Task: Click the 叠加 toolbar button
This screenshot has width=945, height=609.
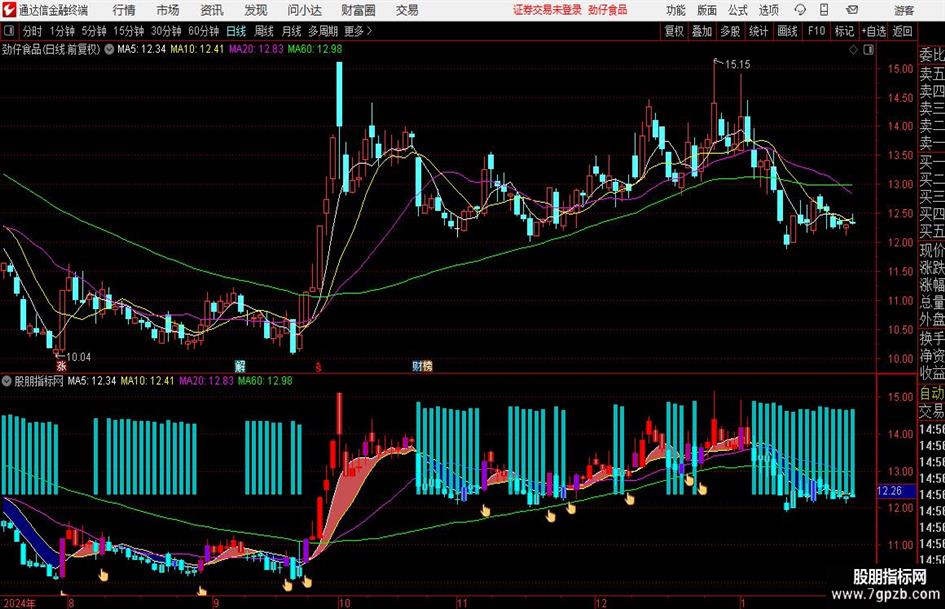Action: click(702, 31)
